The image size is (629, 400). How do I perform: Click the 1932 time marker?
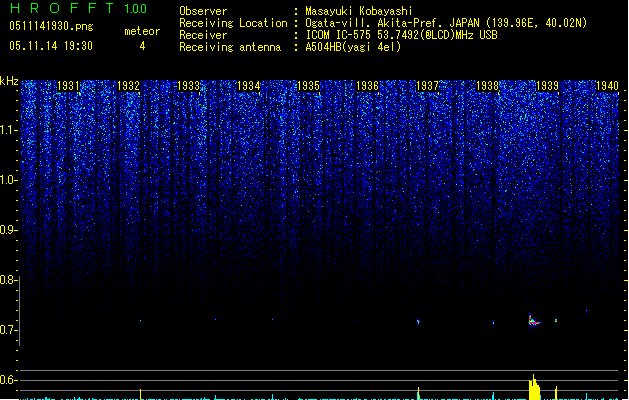[128, 86]
